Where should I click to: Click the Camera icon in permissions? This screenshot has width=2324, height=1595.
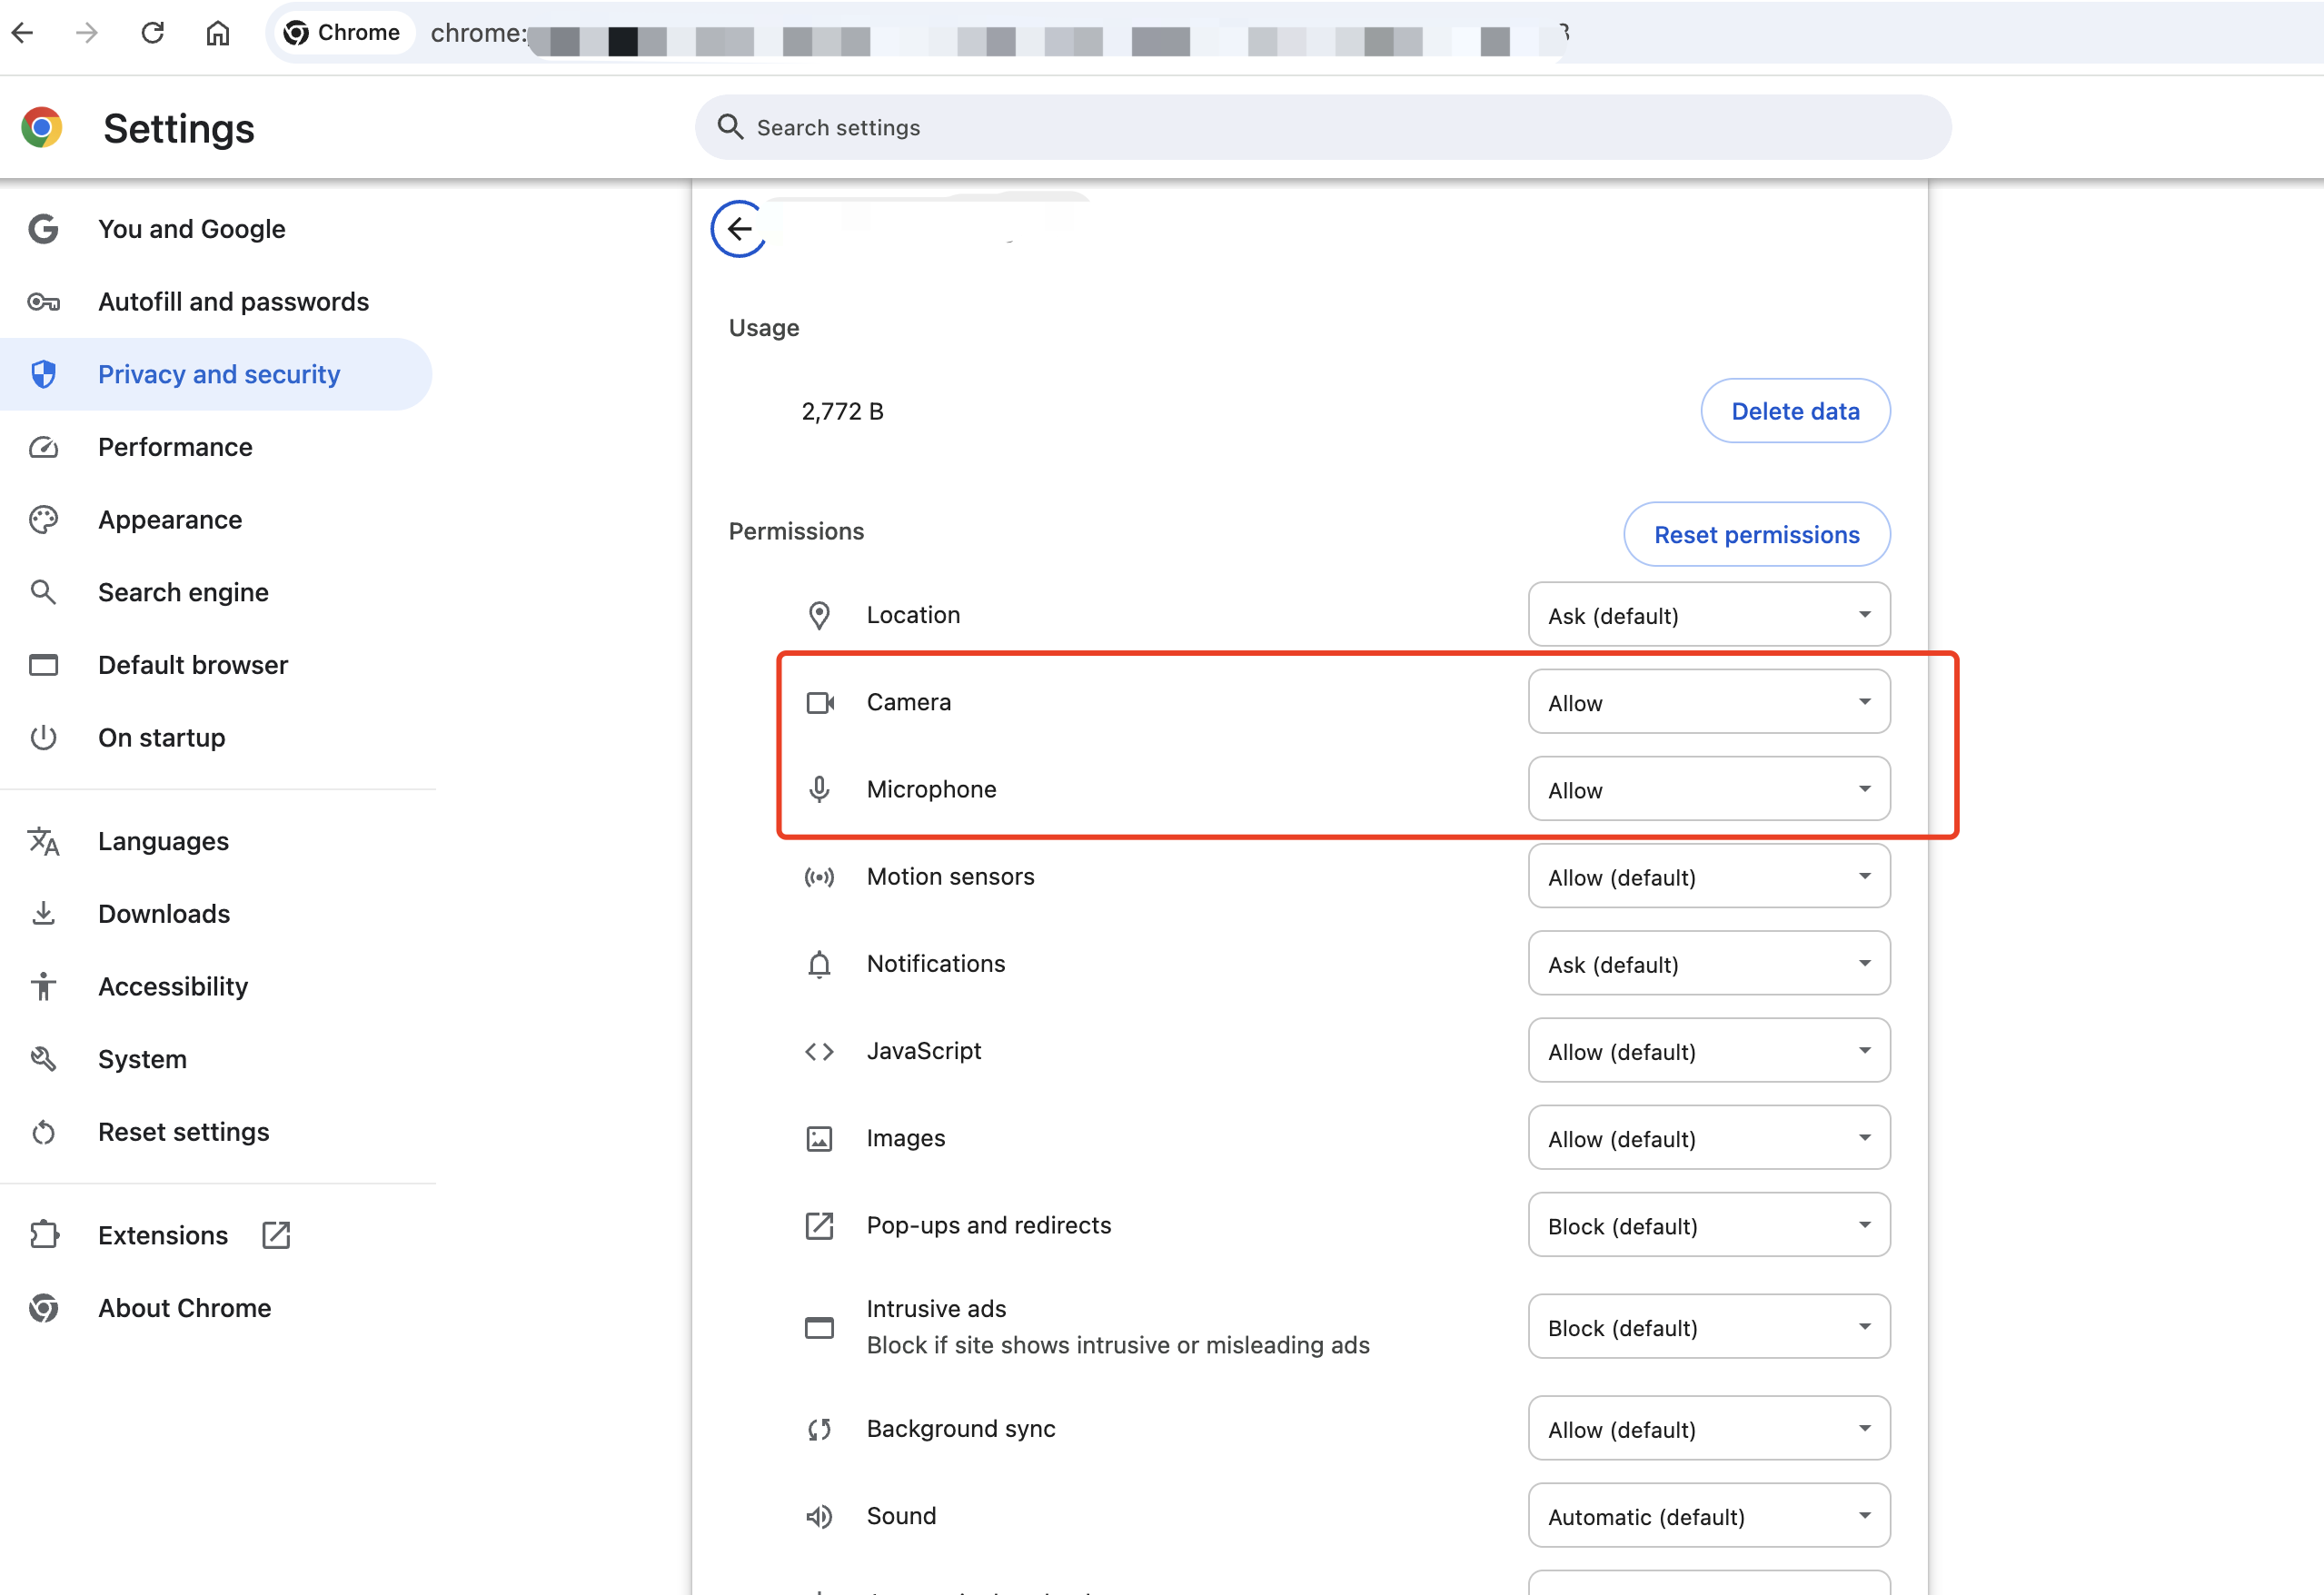[x=820, y=702]
